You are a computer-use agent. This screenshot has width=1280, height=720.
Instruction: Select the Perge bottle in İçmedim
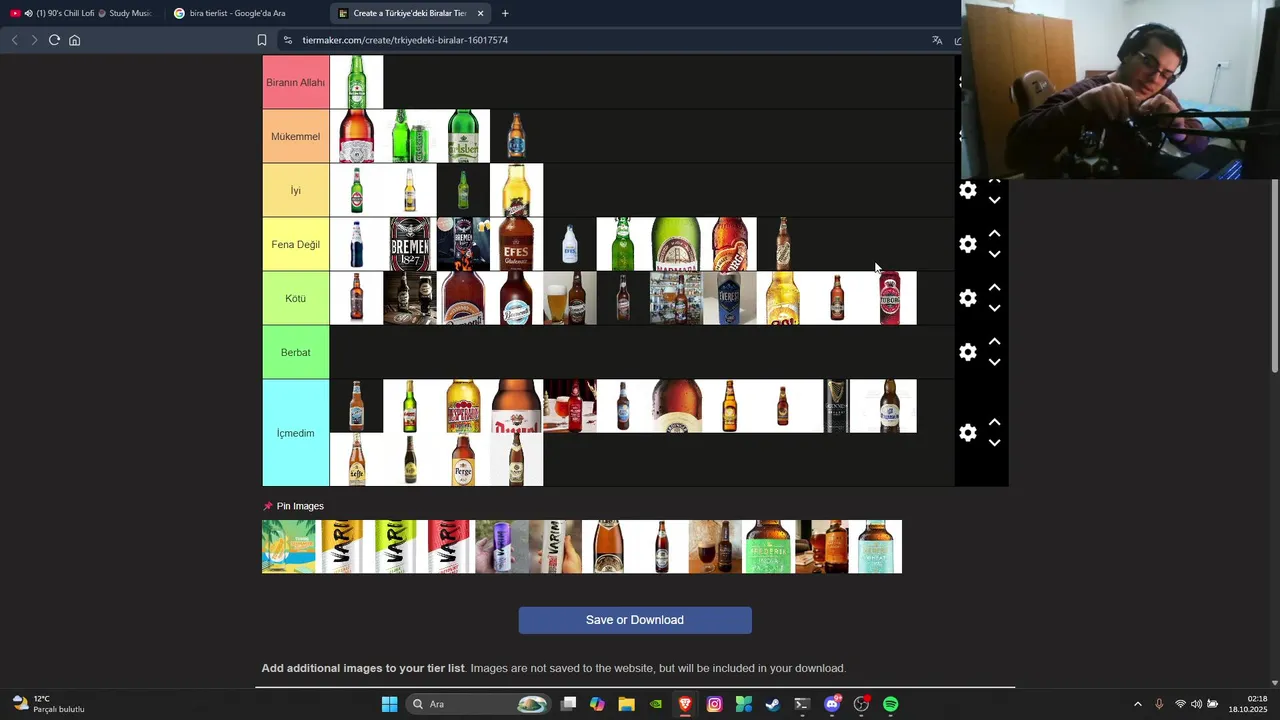point(463,460)
